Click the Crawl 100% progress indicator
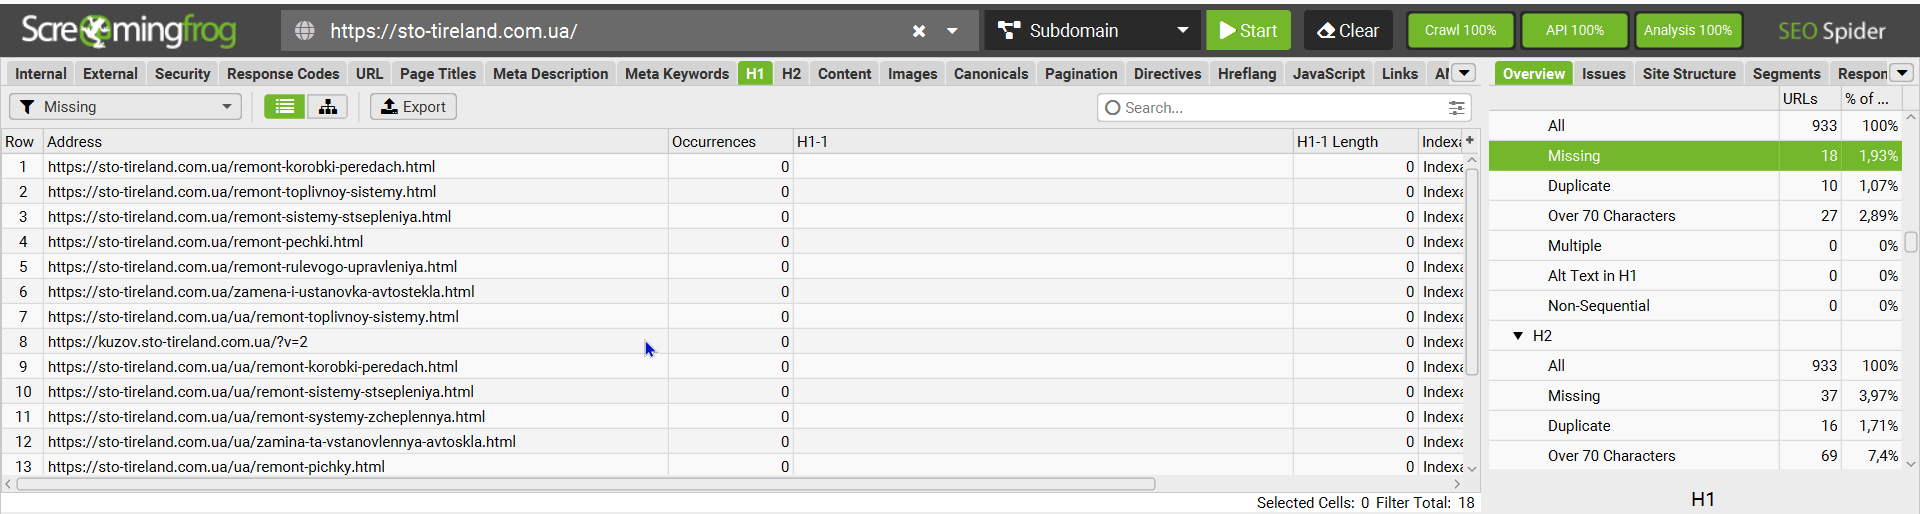Viewport: 1920px width, 514px height. pyautogui.click(x=1460, y=31)
